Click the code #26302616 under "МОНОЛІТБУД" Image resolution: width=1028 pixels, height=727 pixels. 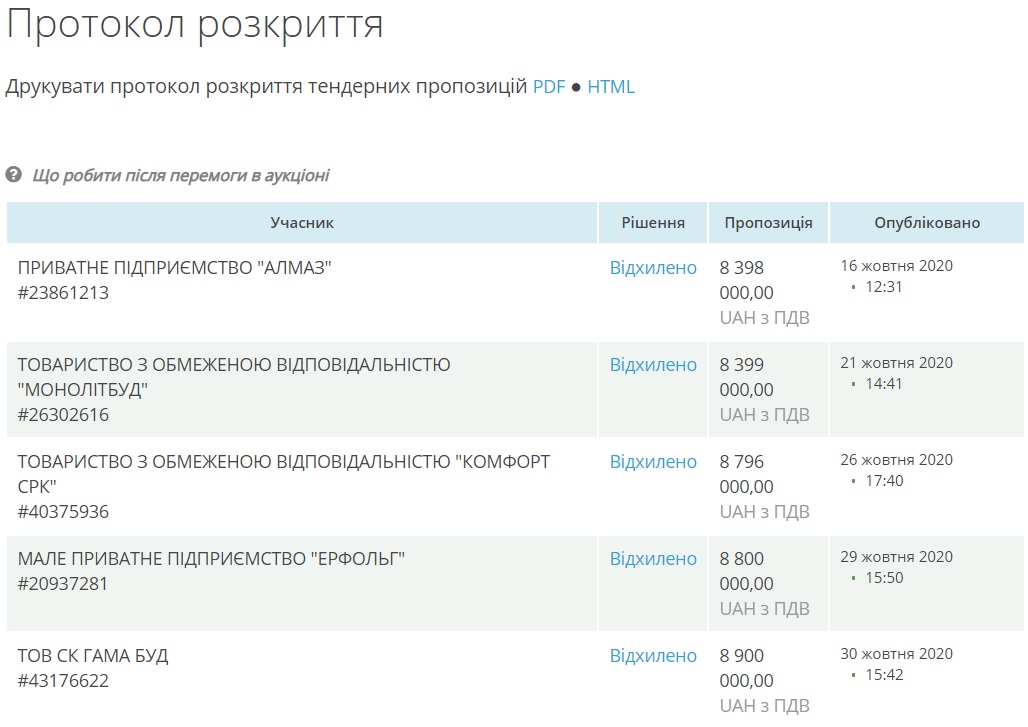63,415
